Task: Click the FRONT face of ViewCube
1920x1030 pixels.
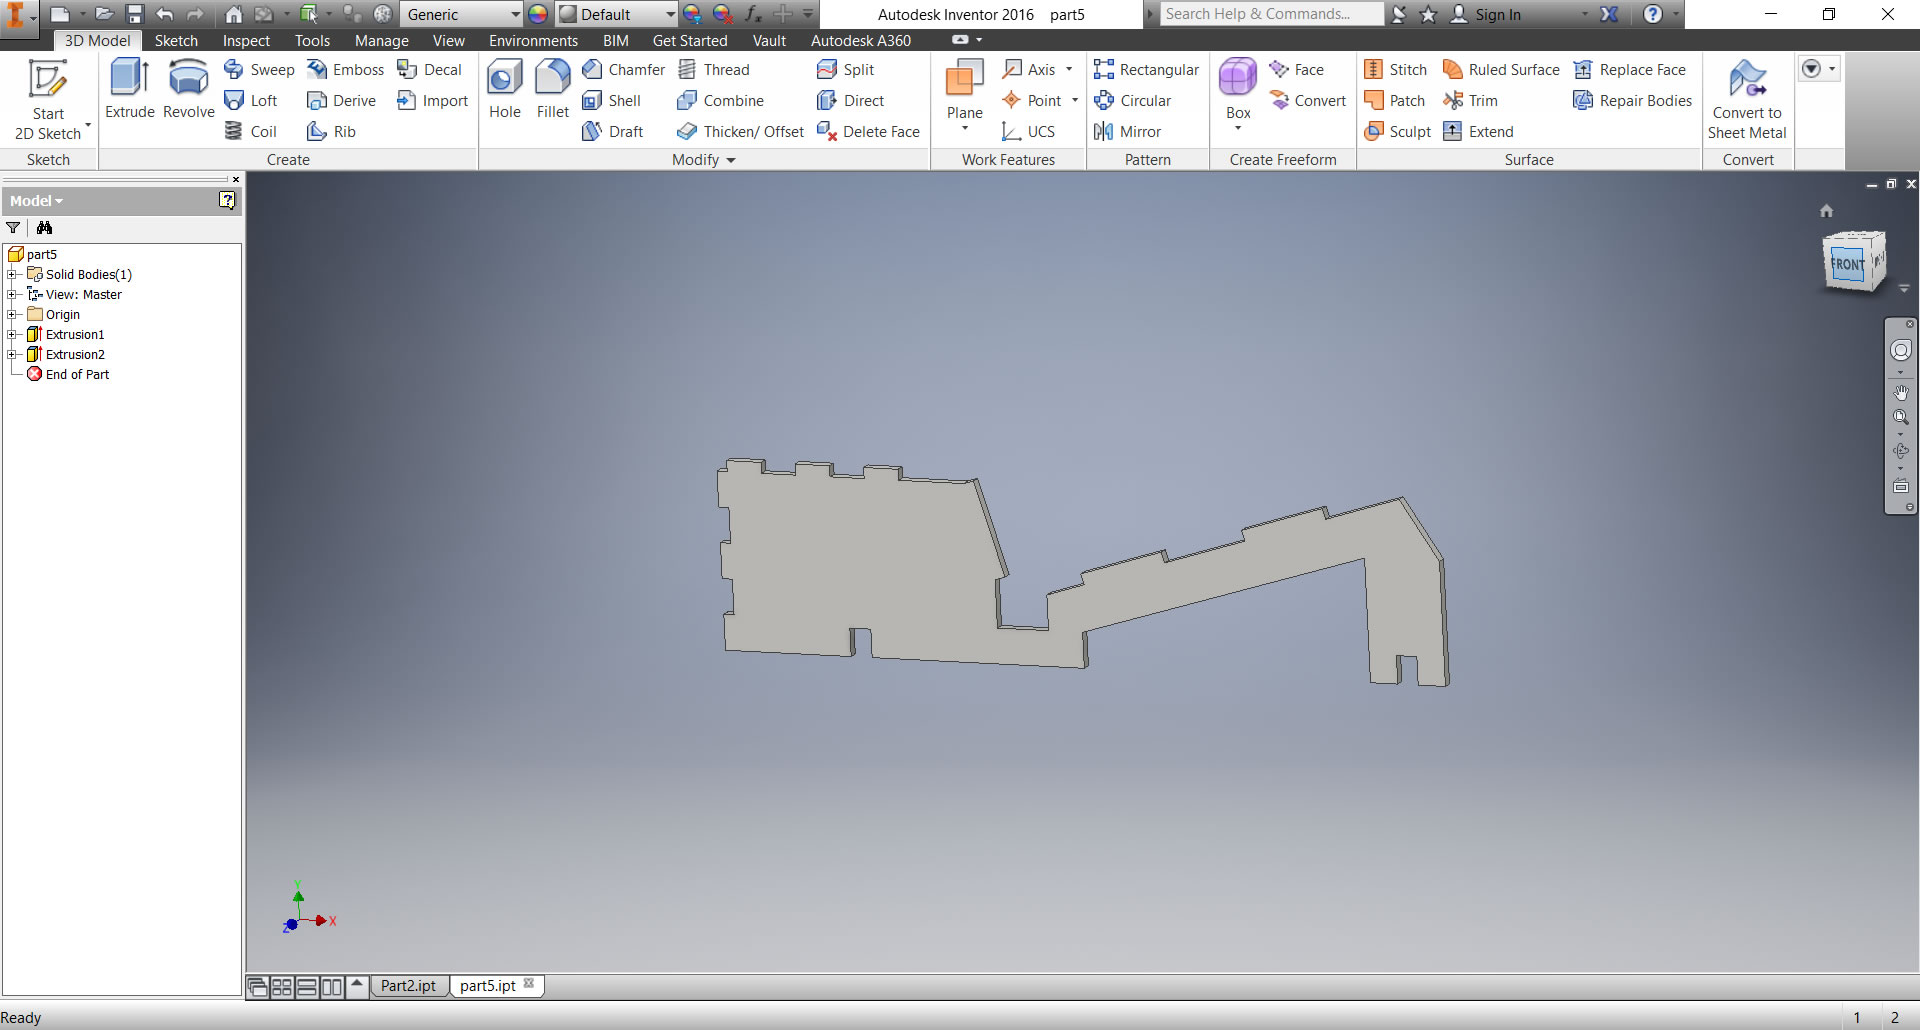Action: pyautogui.click(x=1847, y=264)
